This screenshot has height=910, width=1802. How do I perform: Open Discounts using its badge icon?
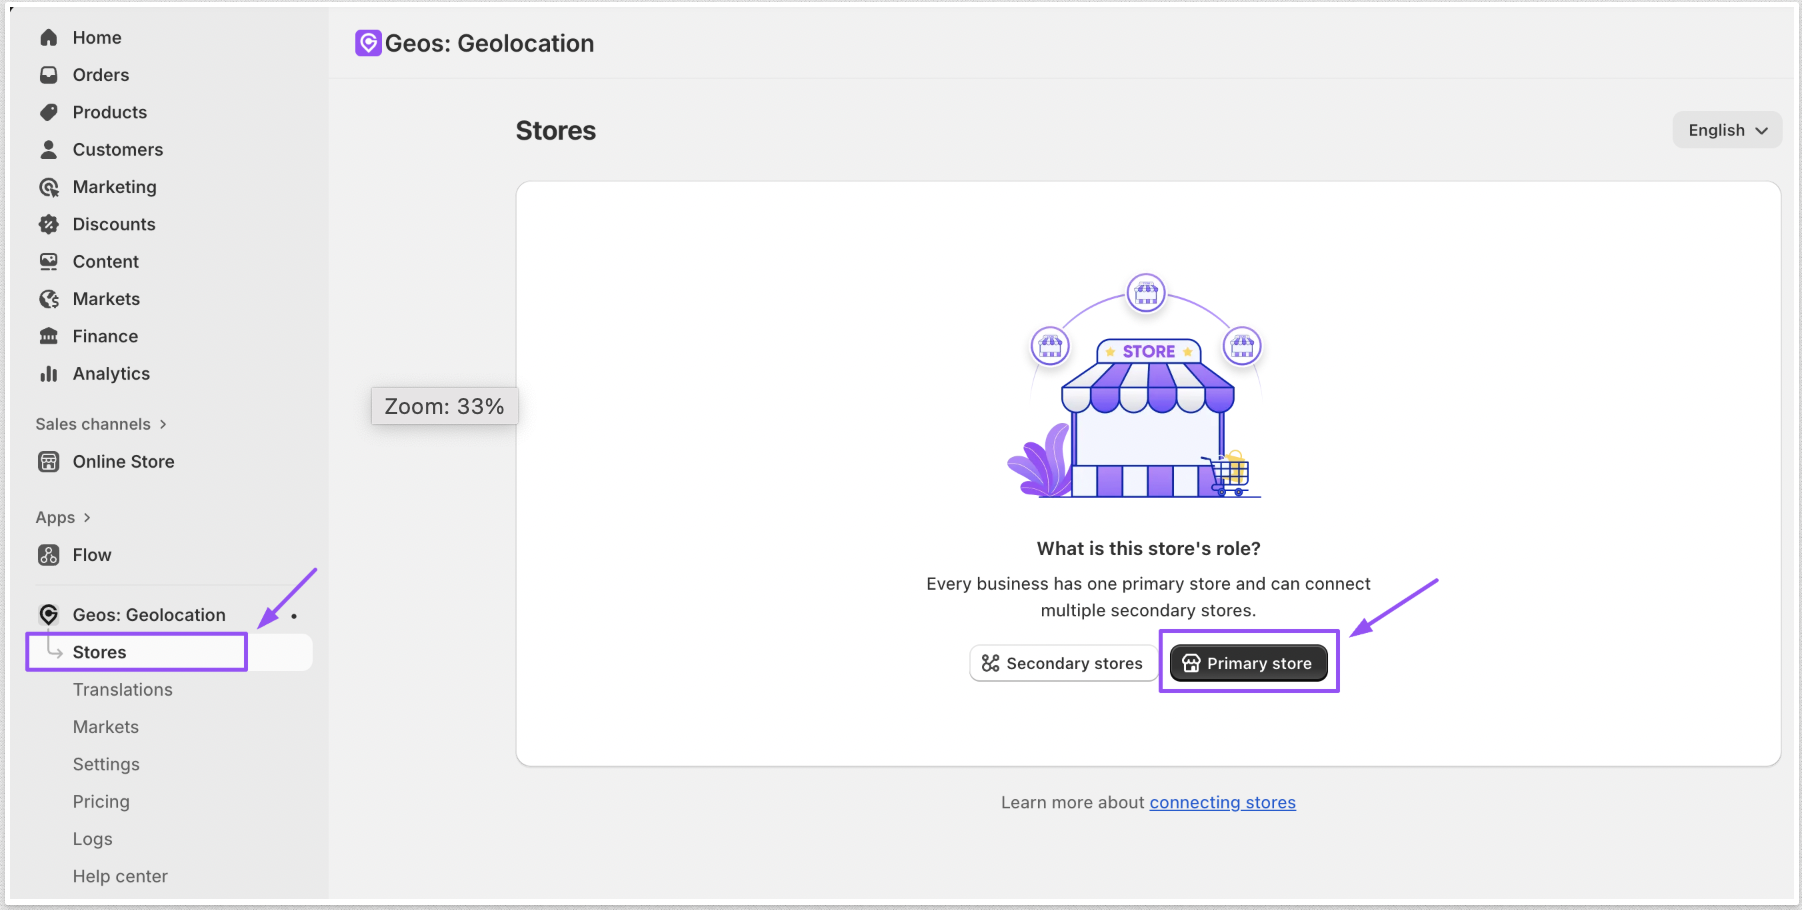48,224
